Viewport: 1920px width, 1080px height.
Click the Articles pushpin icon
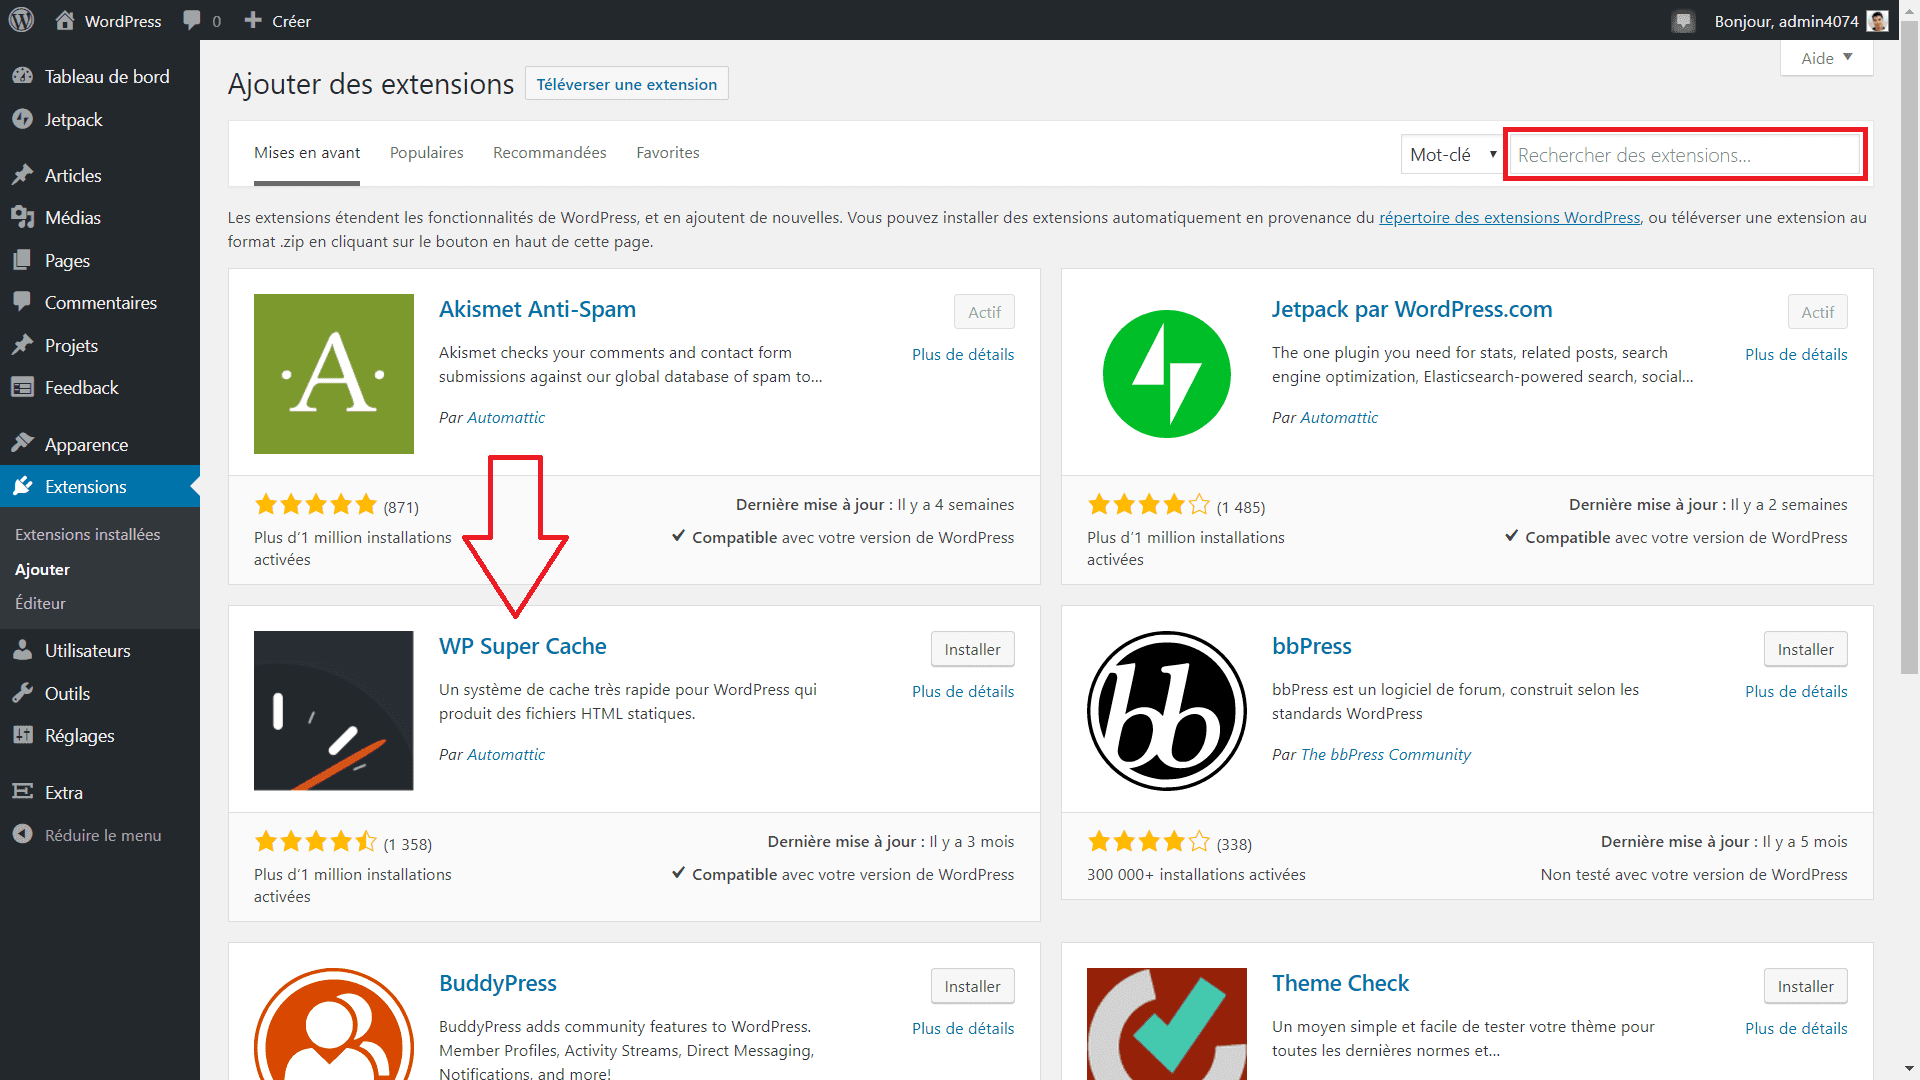coord(22,175)
